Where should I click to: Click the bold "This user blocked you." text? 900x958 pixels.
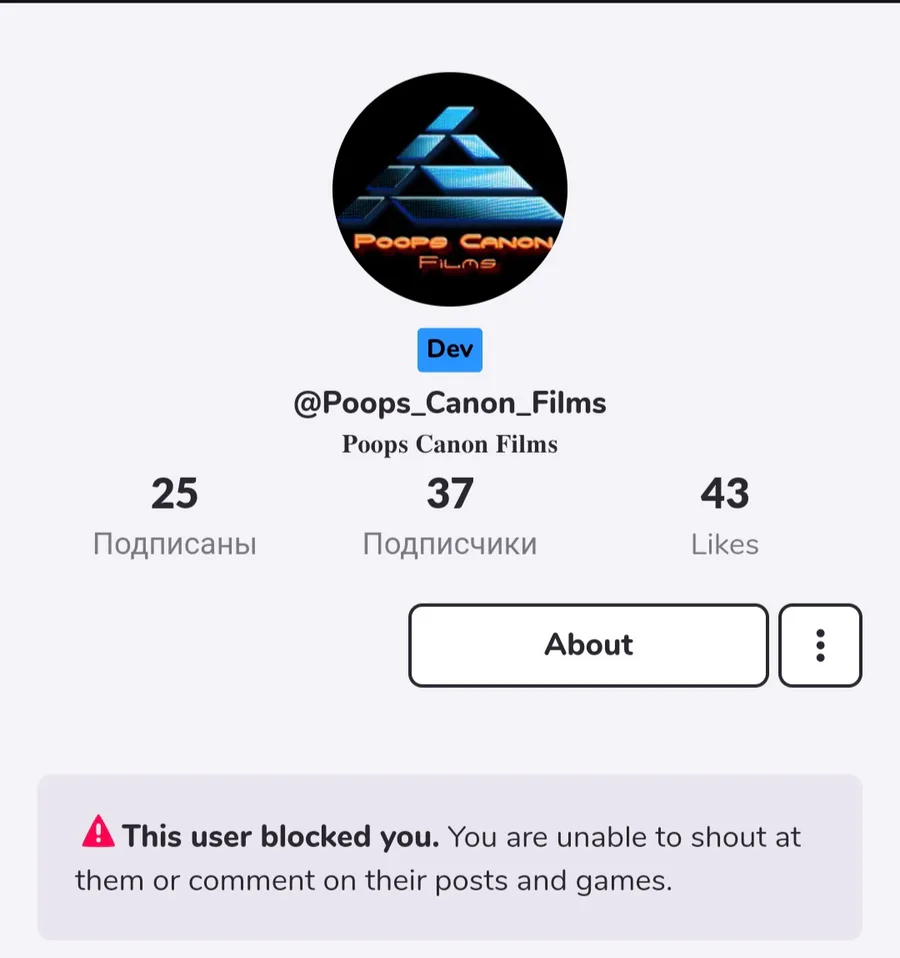(280, 836)
